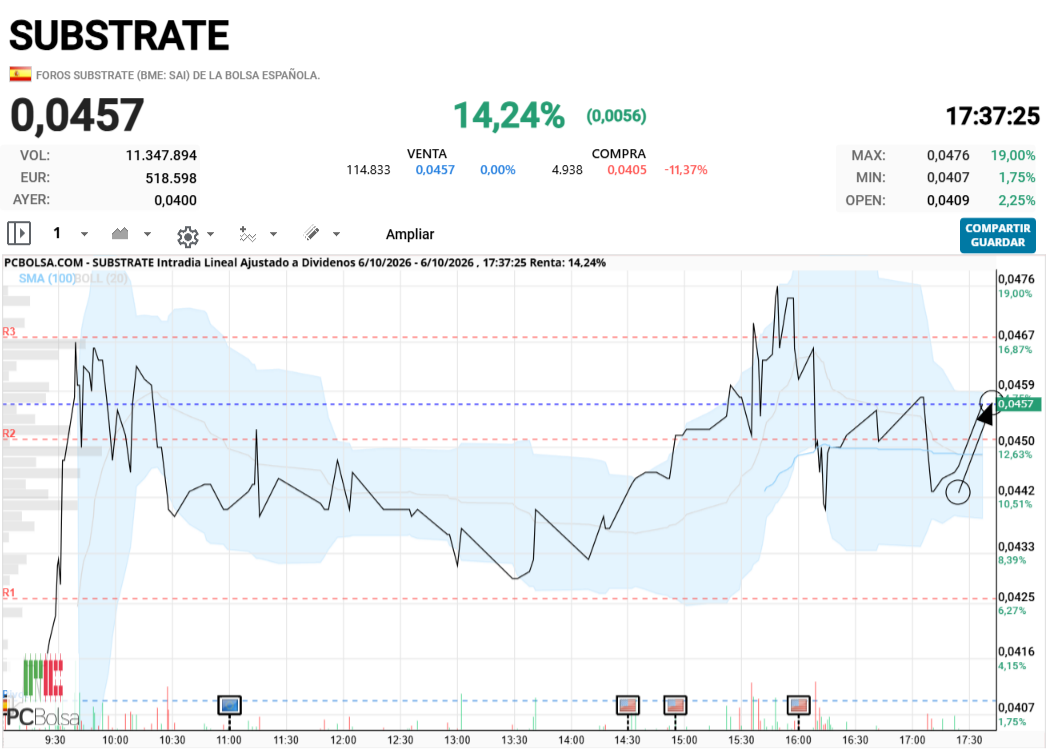
Task: Click the 0,0467 price axis label
Action: (1016, 335)
